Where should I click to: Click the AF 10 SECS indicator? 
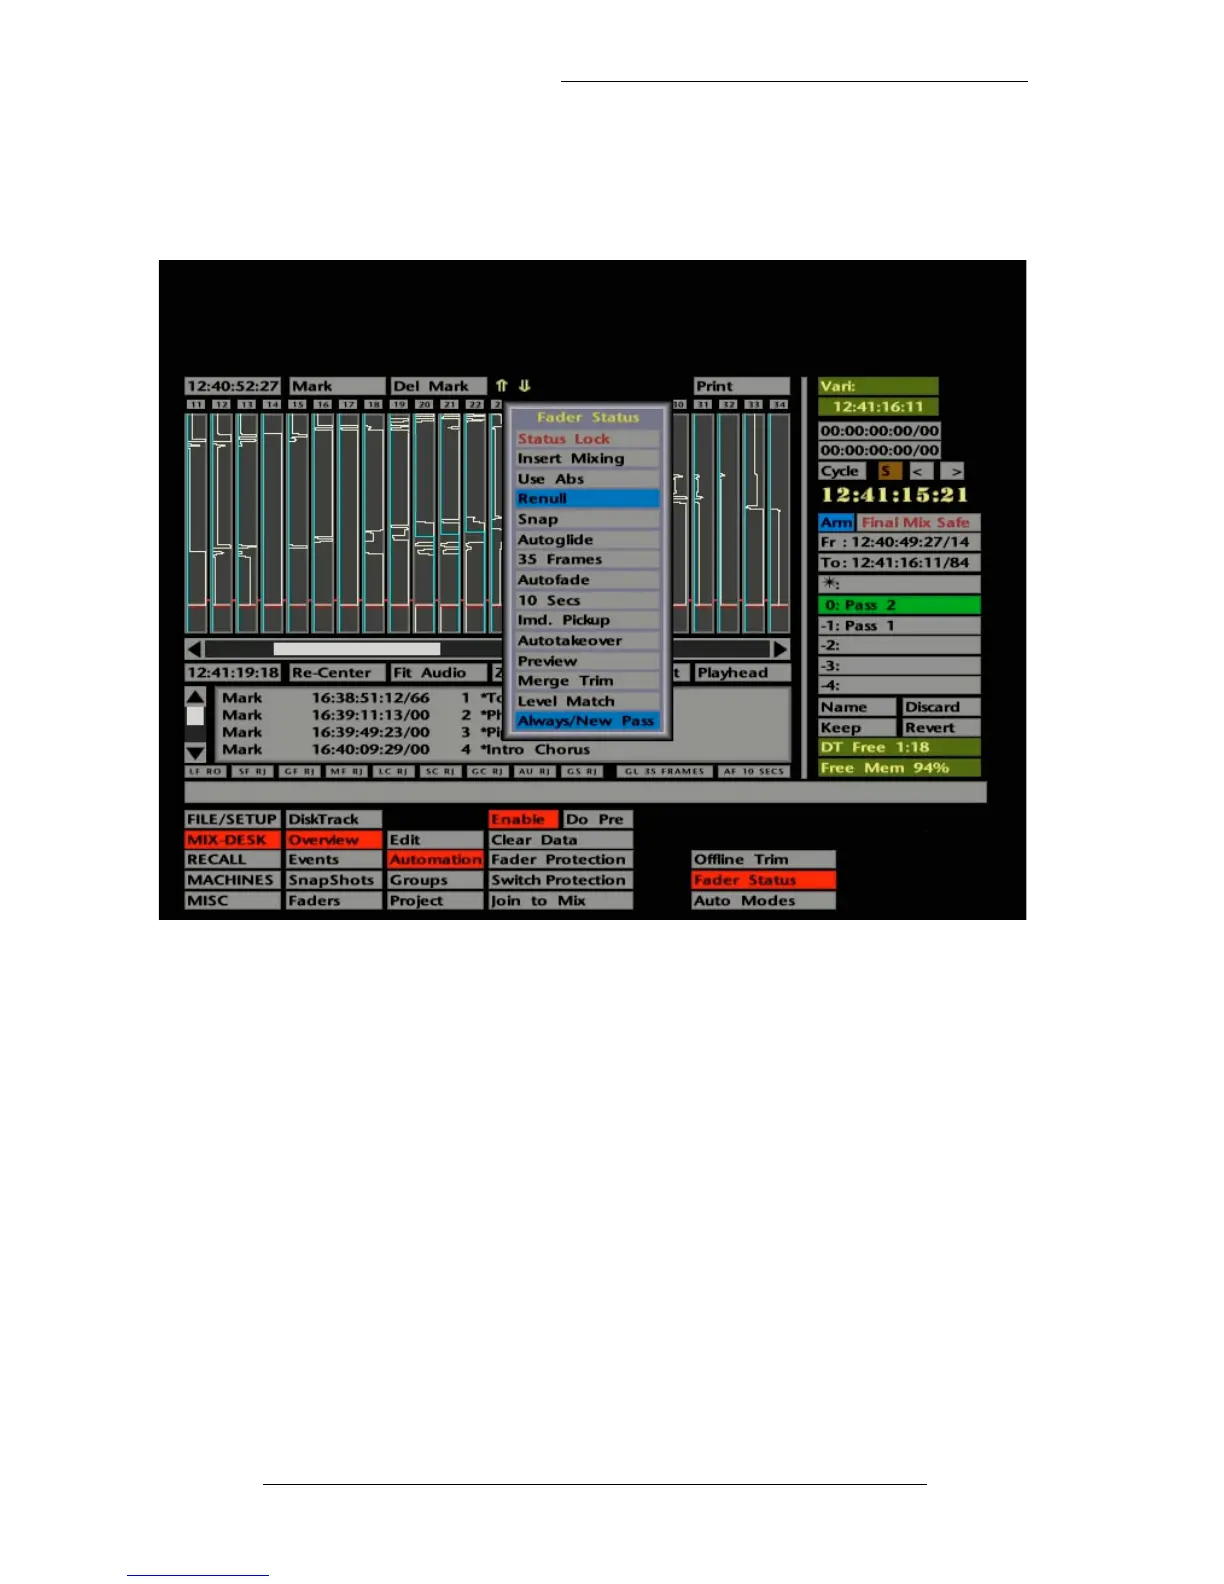(x=754, y=771)
